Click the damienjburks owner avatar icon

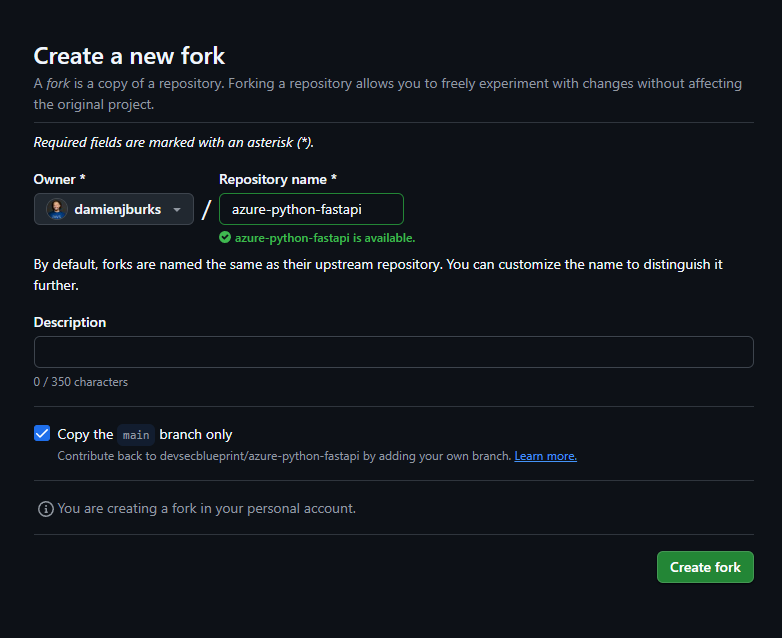tap(57, 209)
